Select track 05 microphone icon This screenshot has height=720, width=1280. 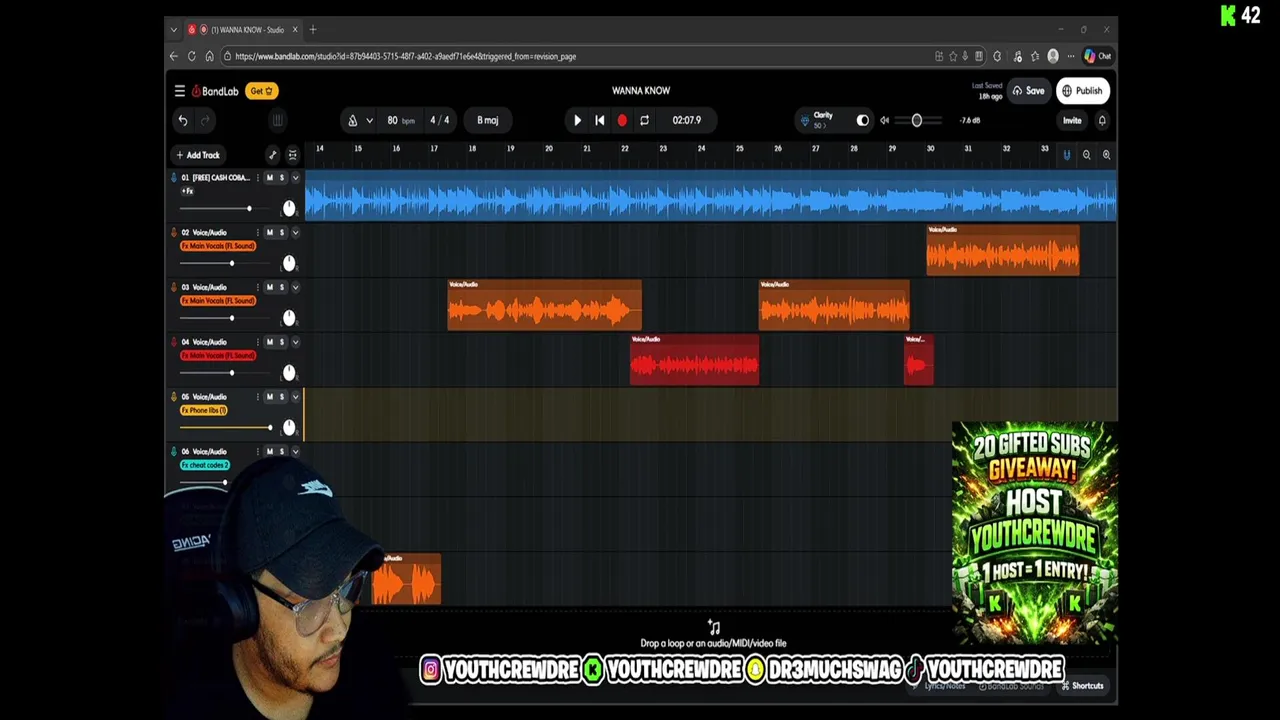[174, 397]
